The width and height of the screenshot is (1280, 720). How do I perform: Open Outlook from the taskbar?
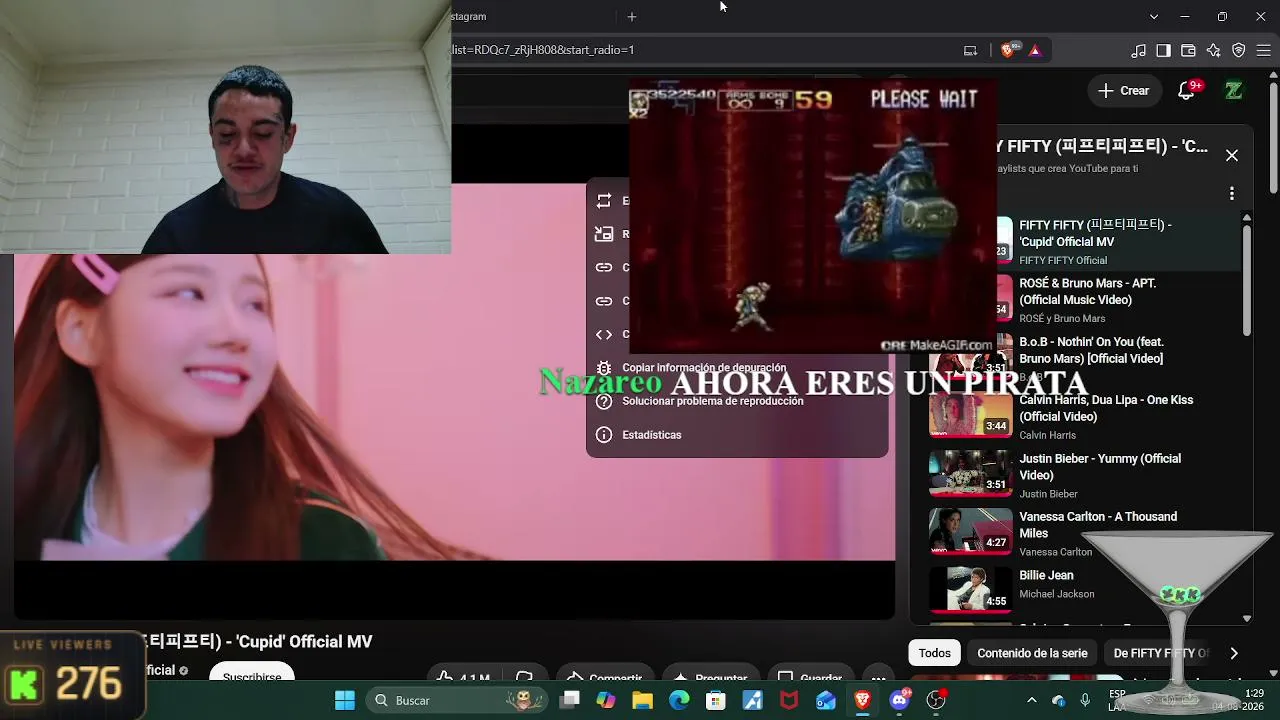click(826, 700)
